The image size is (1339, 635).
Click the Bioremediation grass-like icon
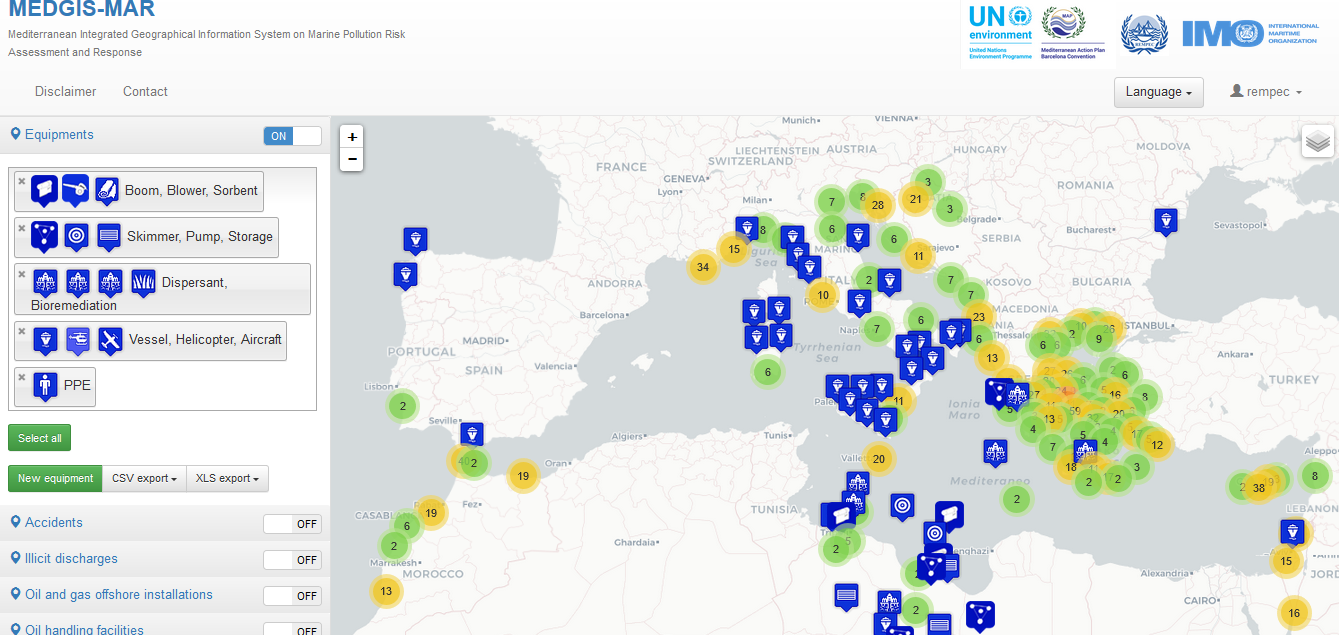[143, 283]
